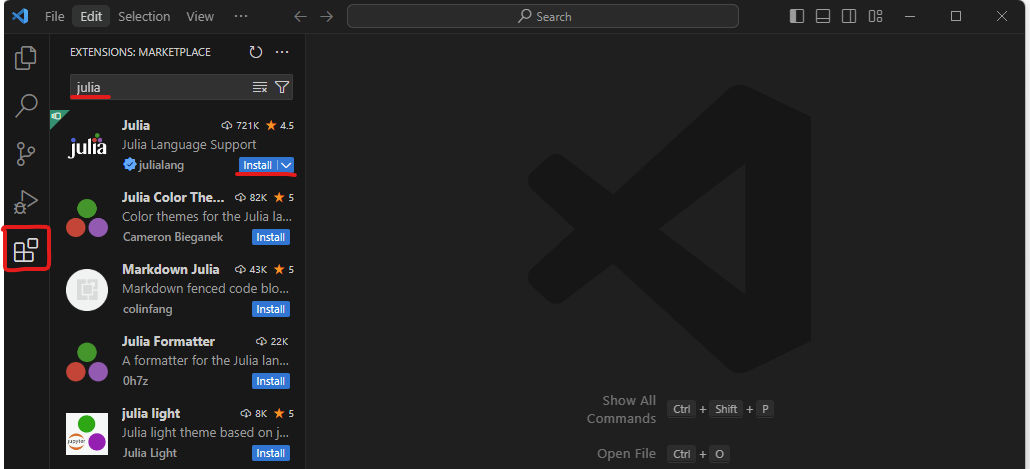Screen dimensions: 1030x469
Task: Install Julia Formatter extension
Action: tap(271, 381)
